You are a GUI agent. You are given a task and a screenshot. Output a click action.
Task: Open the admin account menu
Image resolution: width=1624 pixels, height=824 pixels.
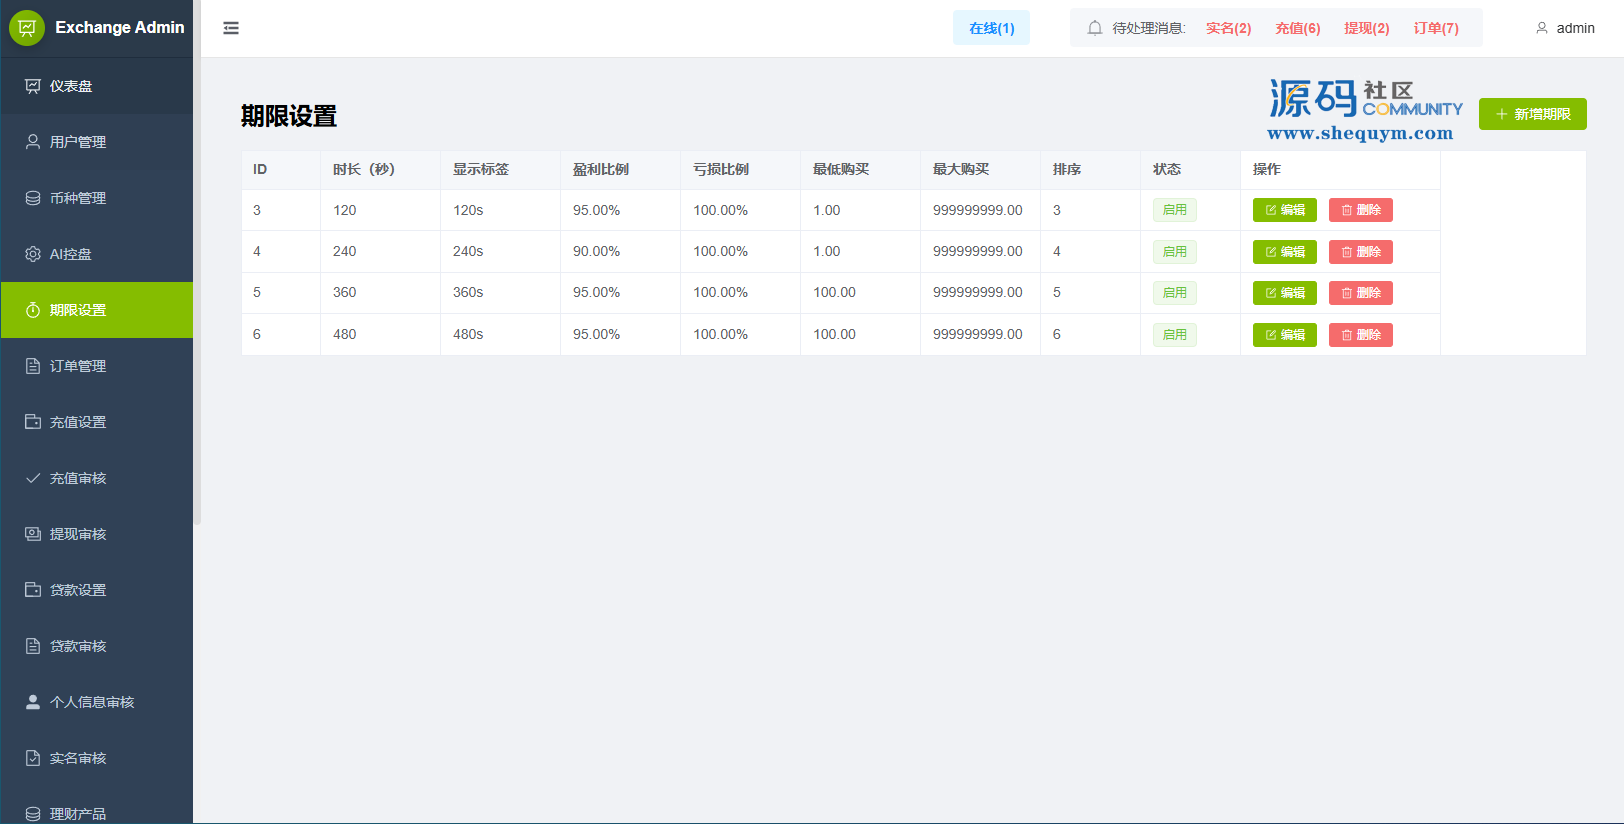(1565, 28)
